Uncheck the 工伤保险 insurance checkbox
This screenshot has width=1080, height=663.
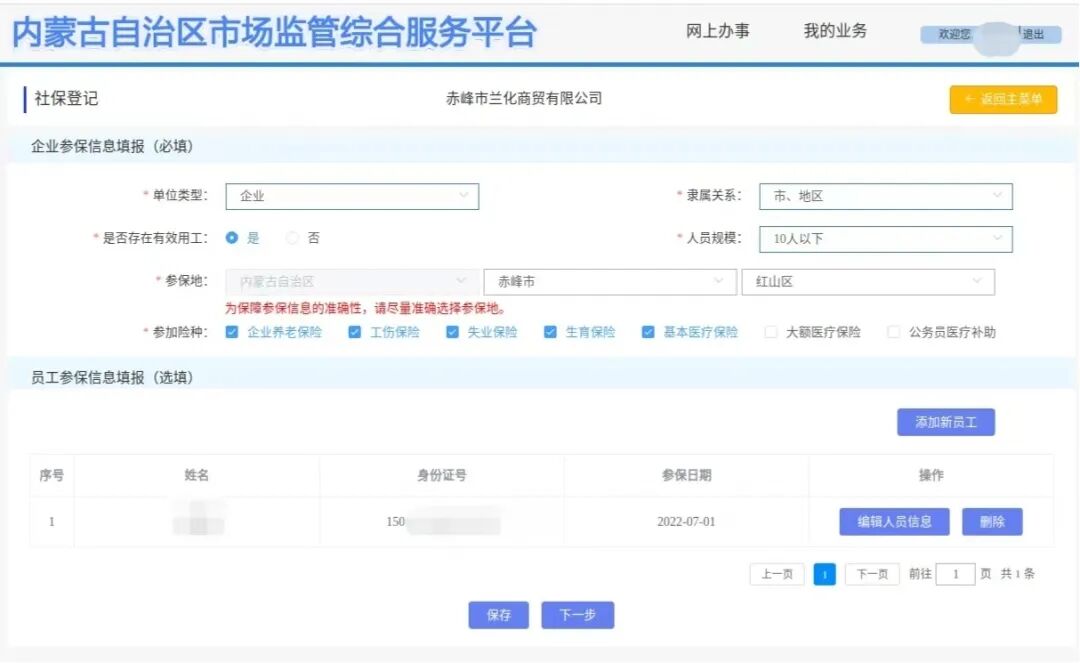pos(353,331)
